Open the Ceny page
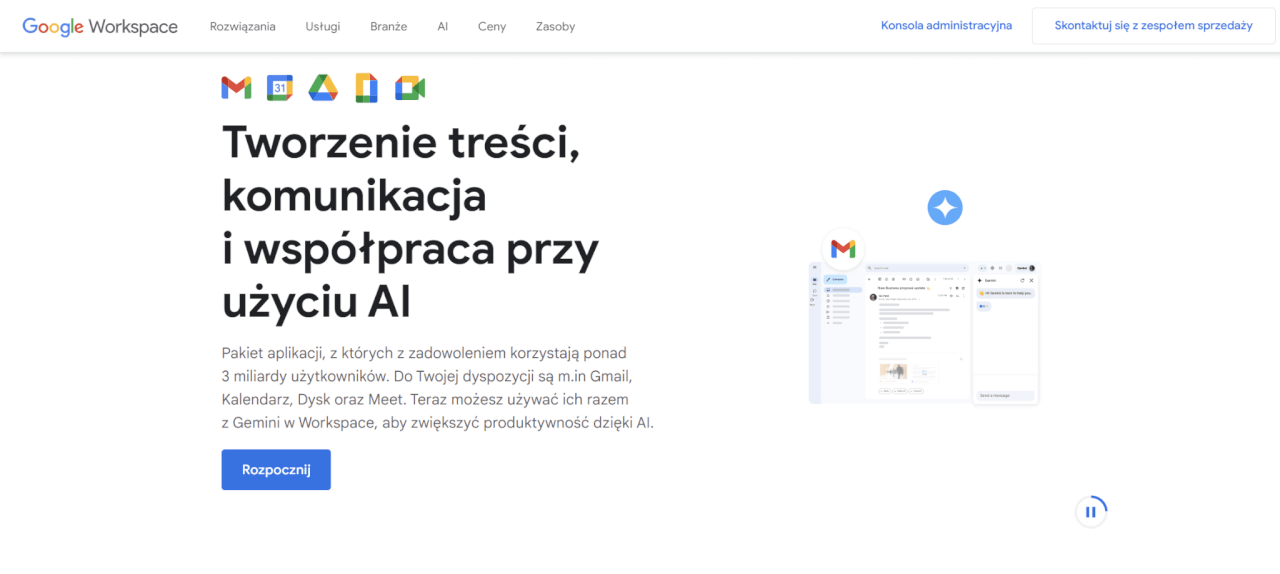The width and height of the screenshot is (1280, 574). click(x=492, y=27)
